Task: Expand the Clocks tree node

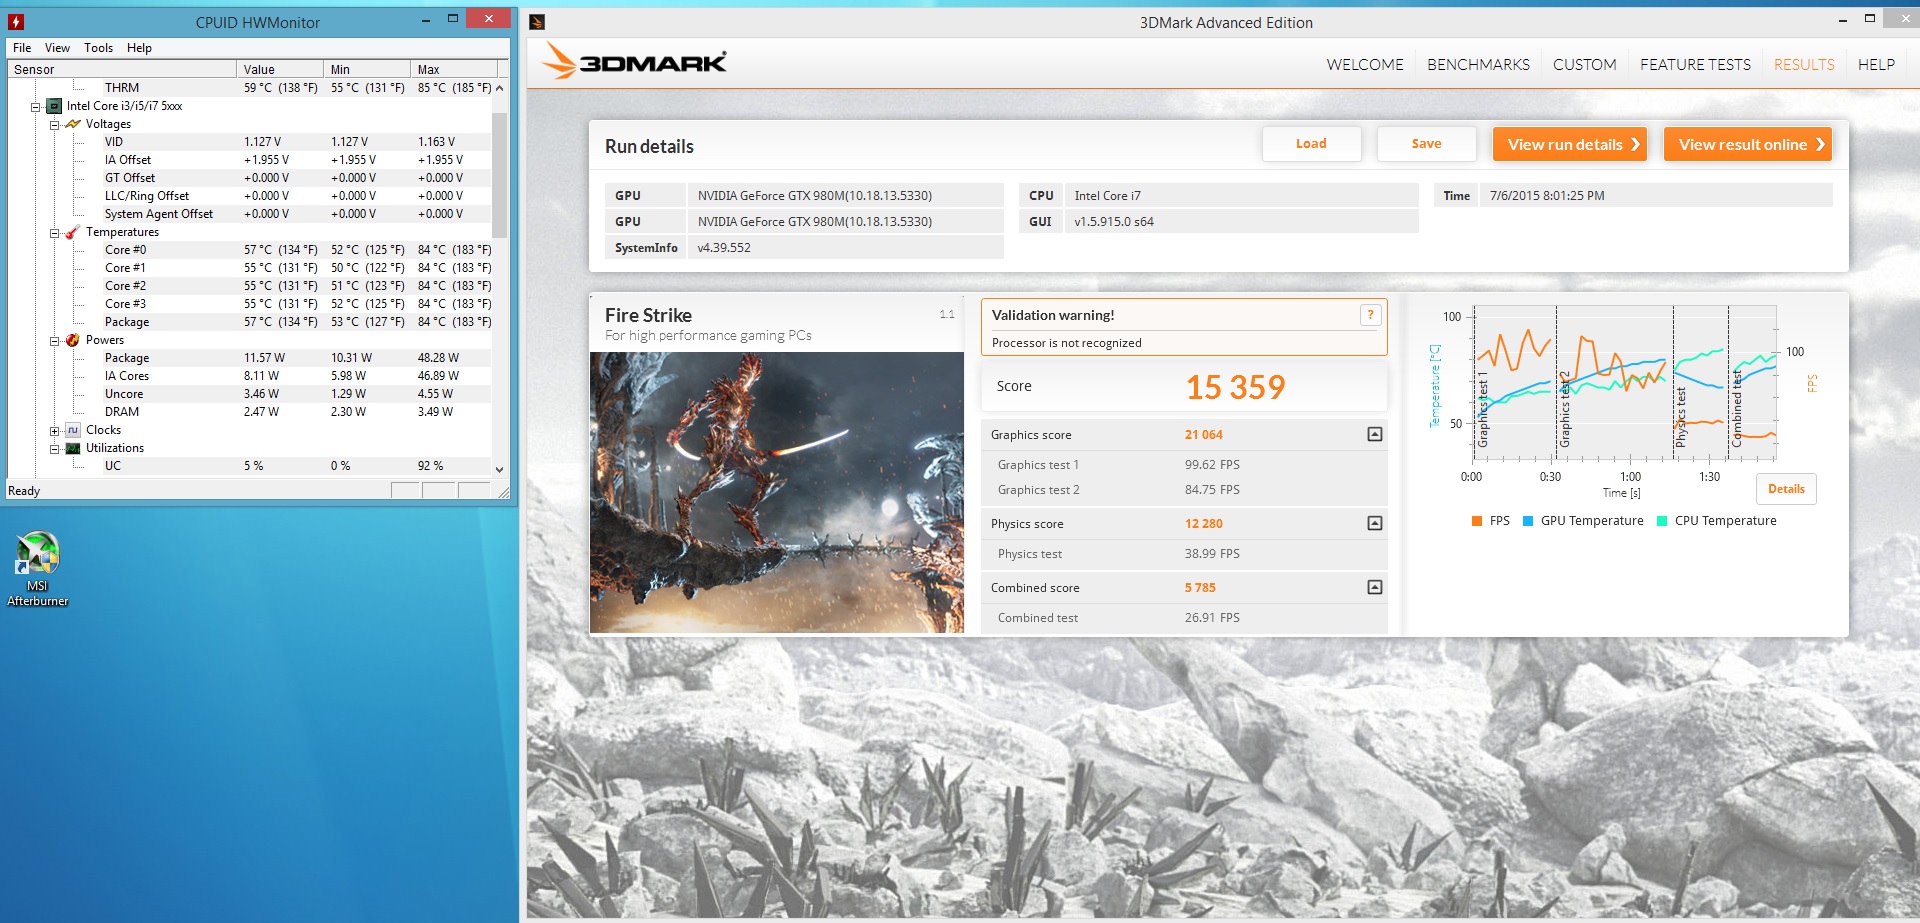Action: point(55,431)
